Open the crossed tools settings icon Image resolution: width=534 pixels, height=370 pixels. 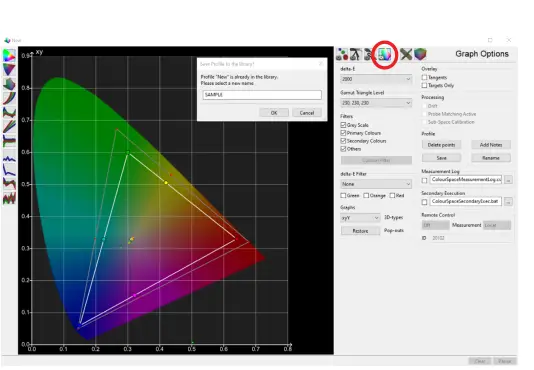tap(406, 54)
